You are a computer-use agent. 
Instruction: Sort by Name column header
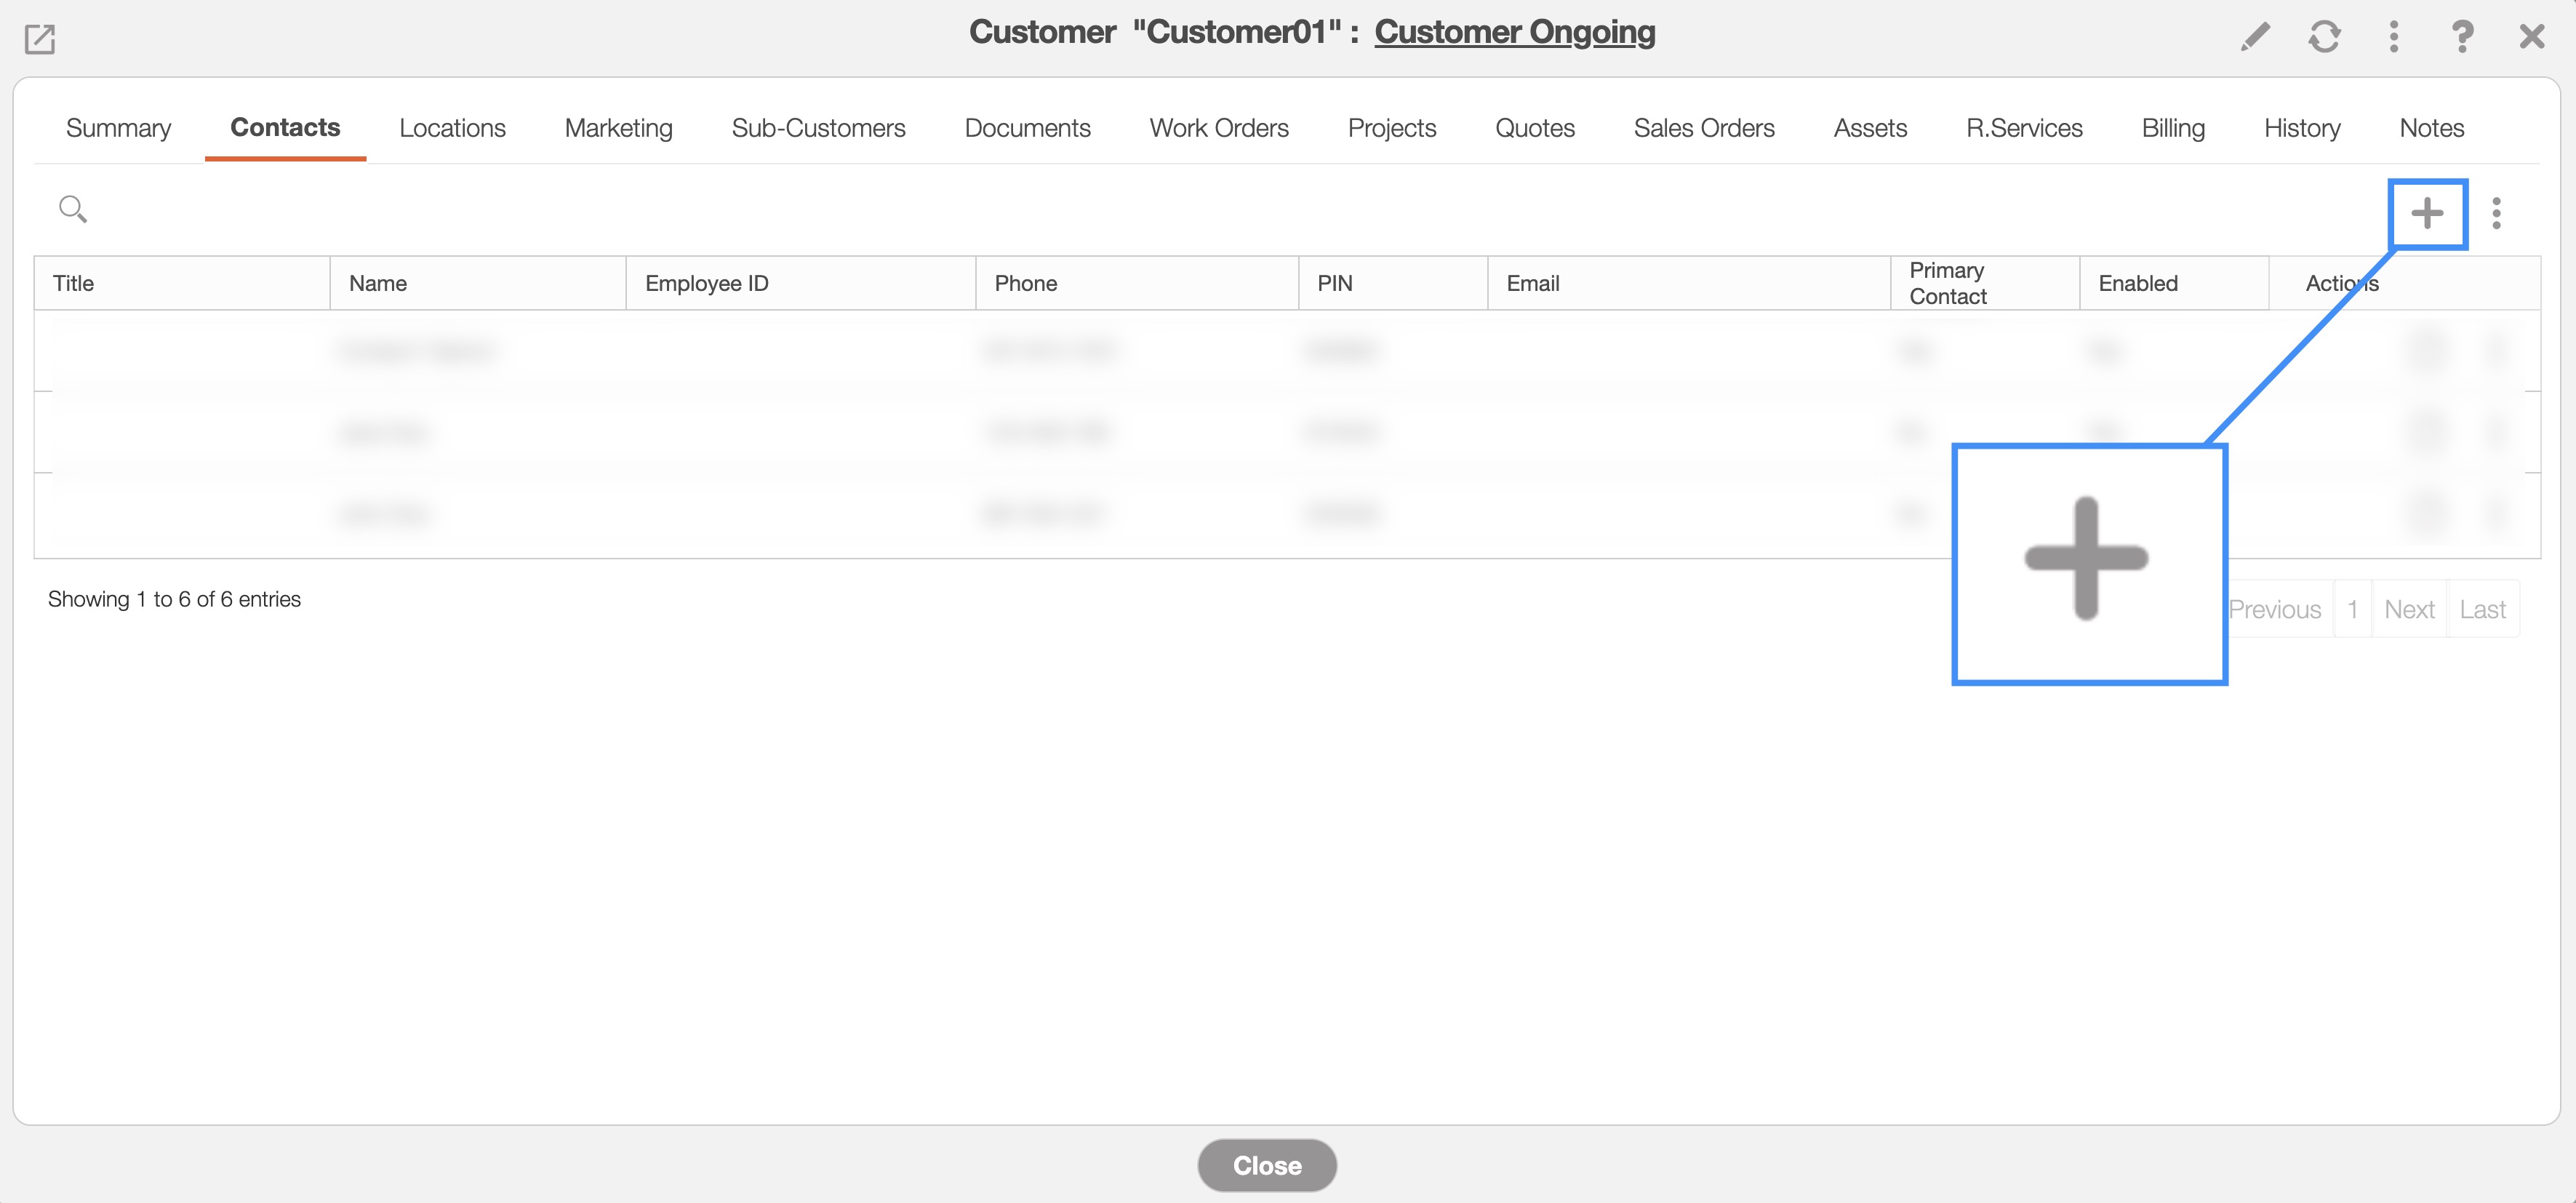click(378, 283)
